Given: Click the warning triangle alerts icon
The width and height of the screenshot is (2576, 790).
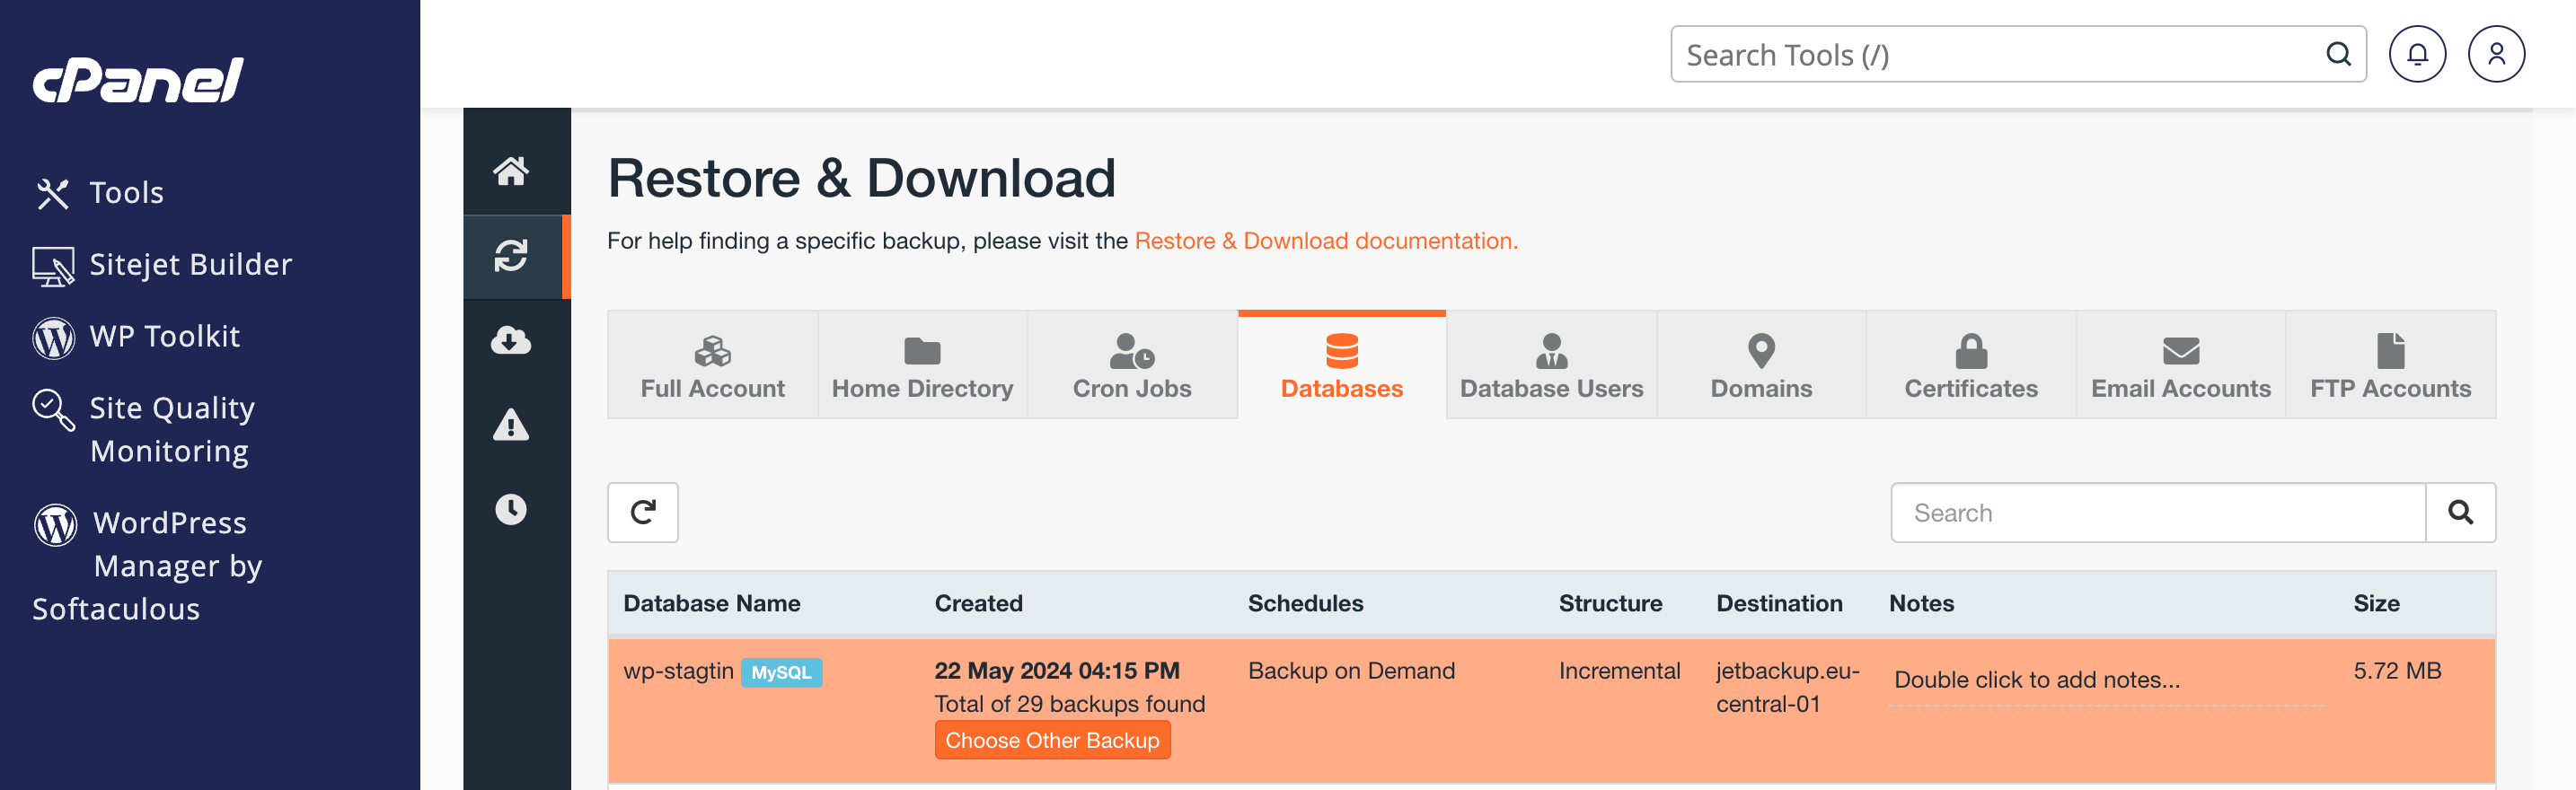Looking at the screenshot, I should pyautogui.click(x=511, y=425).
